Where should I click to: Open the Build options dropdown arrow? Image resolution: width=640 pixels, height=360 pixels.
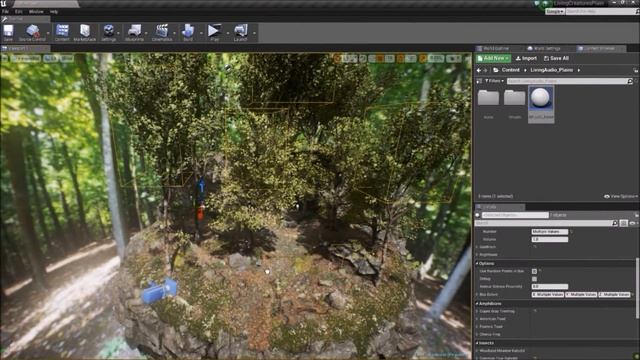(201, 33)
